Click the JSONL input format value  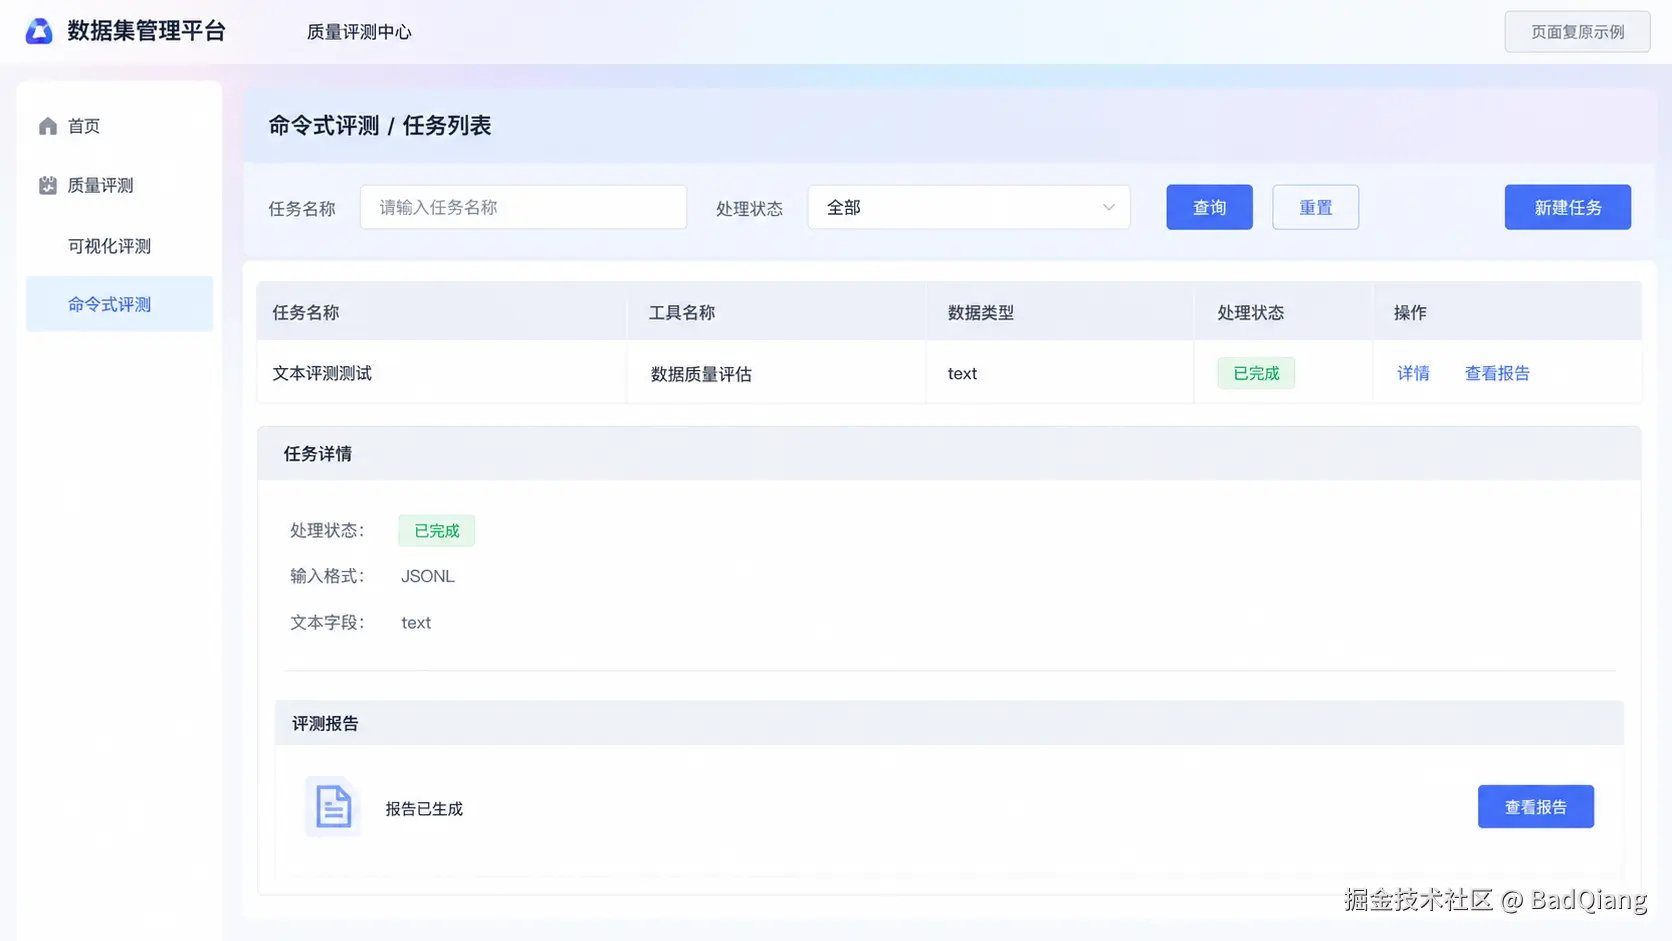428,576
